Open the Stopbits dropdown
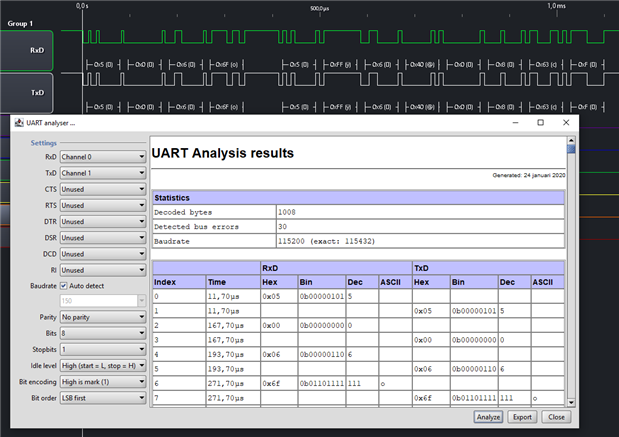Screen dimensions: 619x437 point(103,350)
